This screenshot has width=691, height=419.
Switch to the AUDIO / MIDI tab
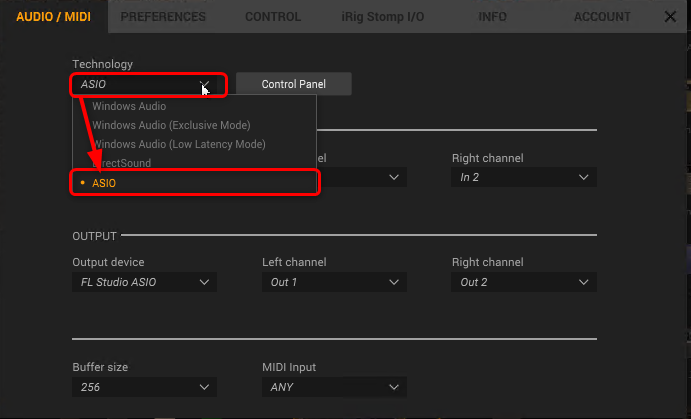(x=53, y=17)
